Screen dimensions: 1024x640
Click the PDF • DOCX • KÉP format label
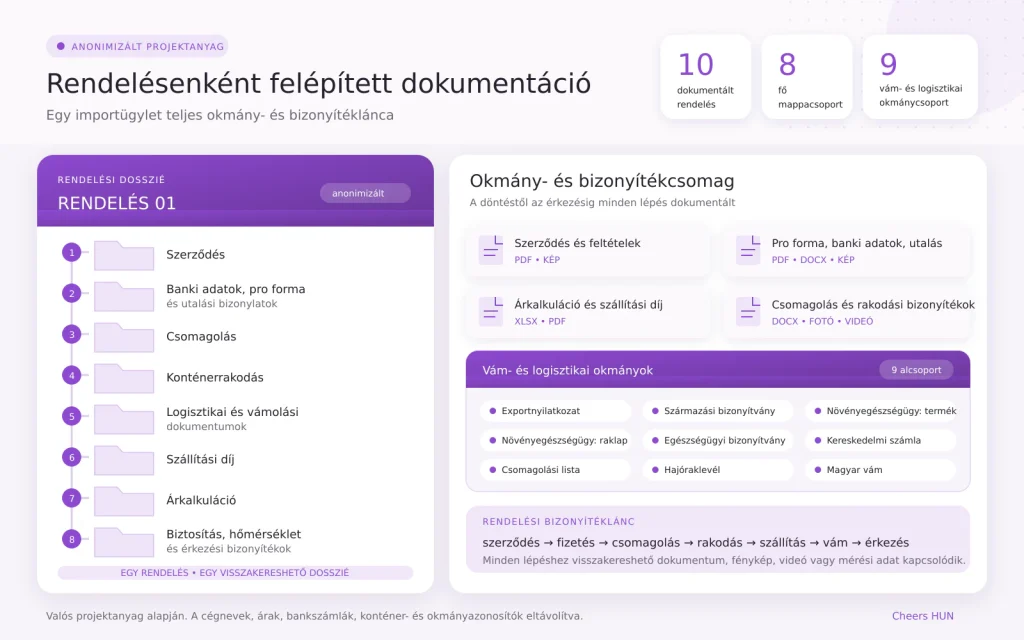tap(813, 260)
